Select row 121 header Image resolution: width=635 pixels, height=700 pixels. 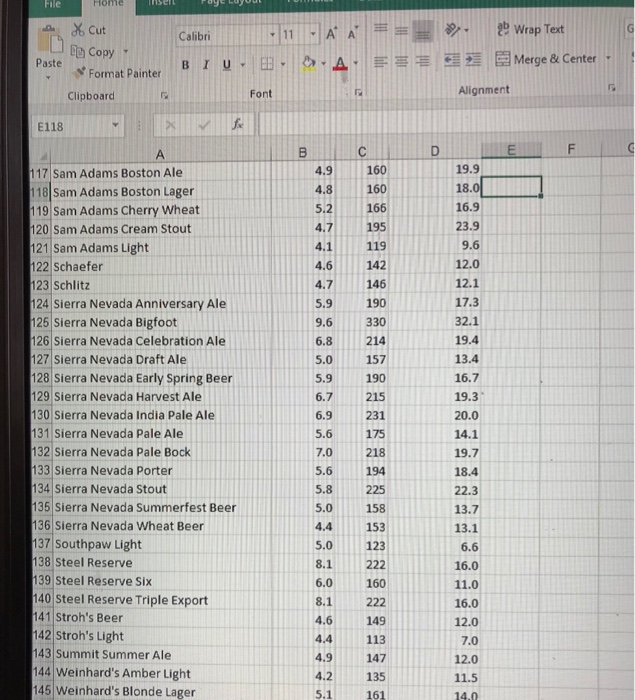40,248
